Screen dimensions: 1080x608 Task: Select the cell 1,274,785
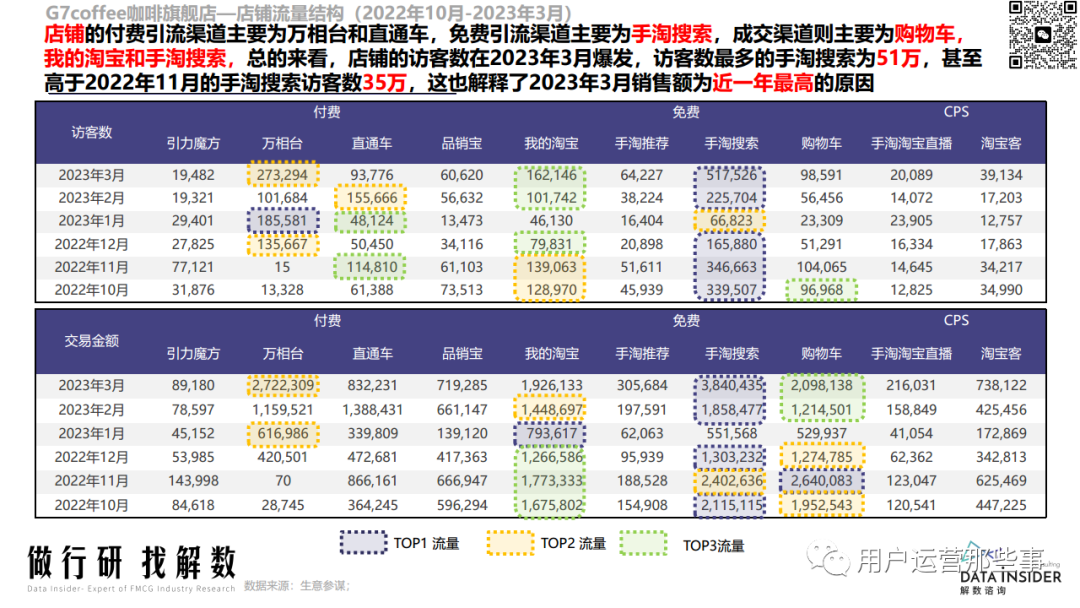tap(821, 457)
